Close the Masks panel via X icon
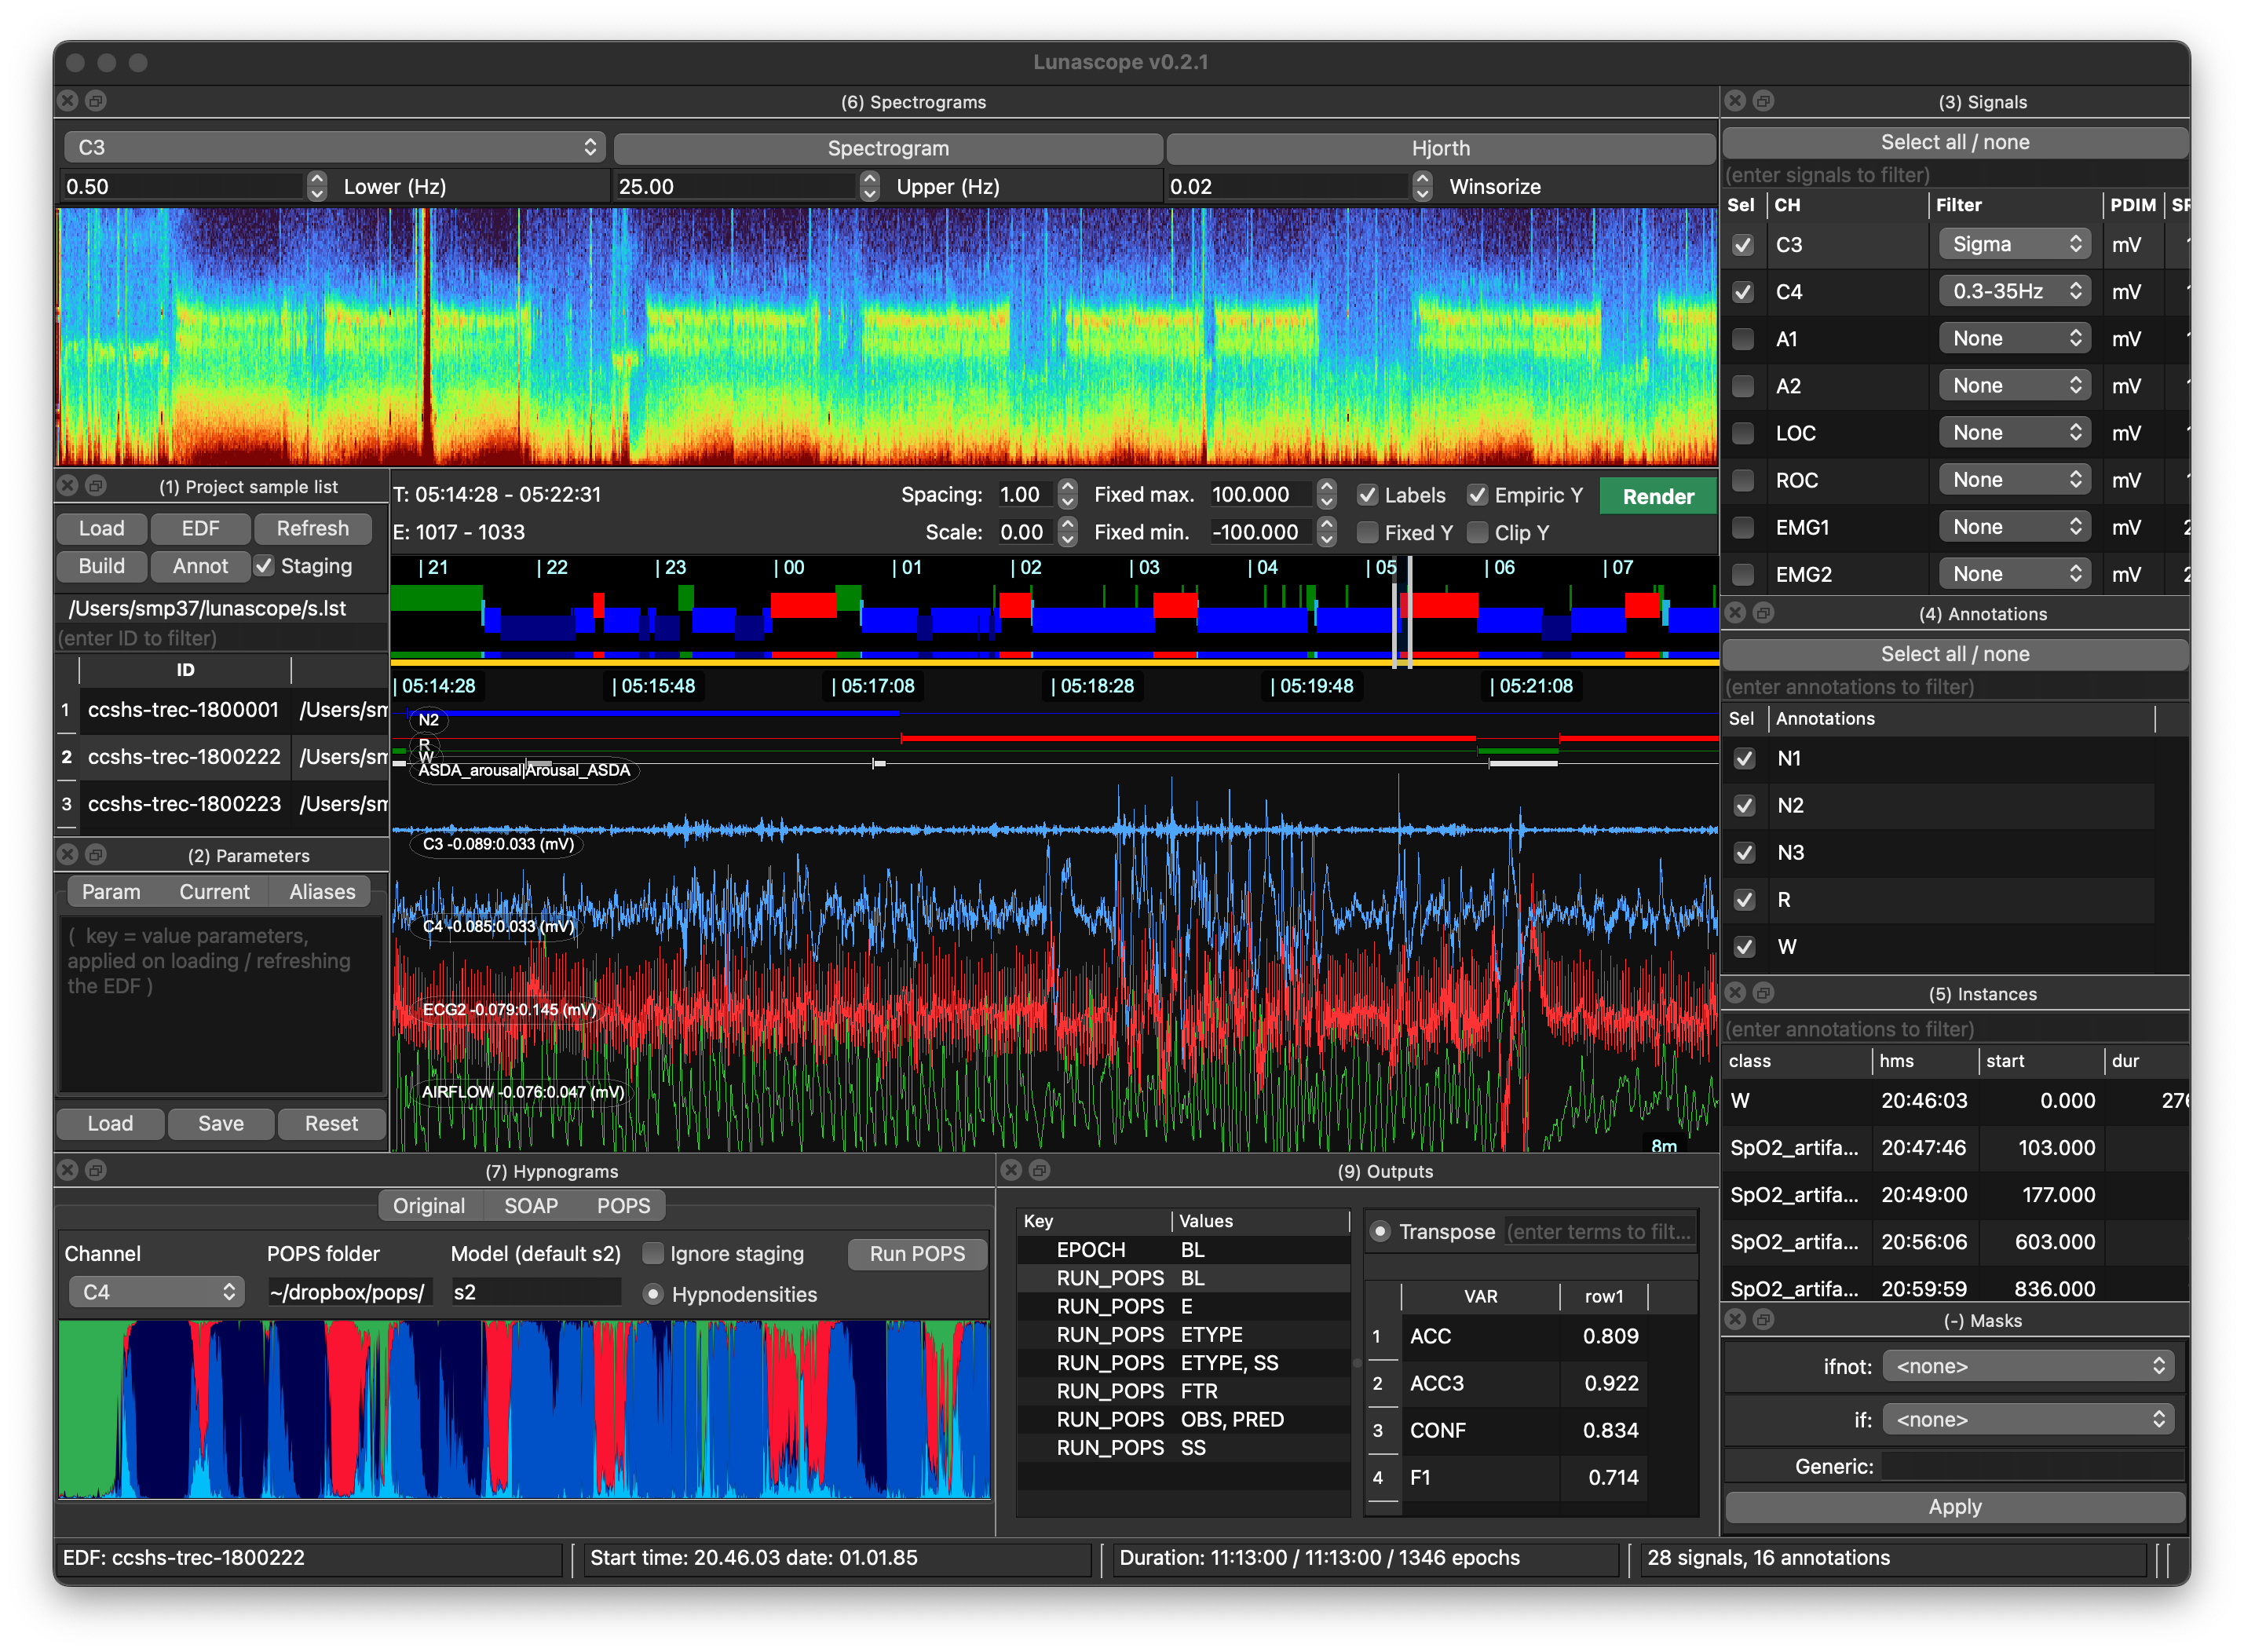 coord(1736,1320)
